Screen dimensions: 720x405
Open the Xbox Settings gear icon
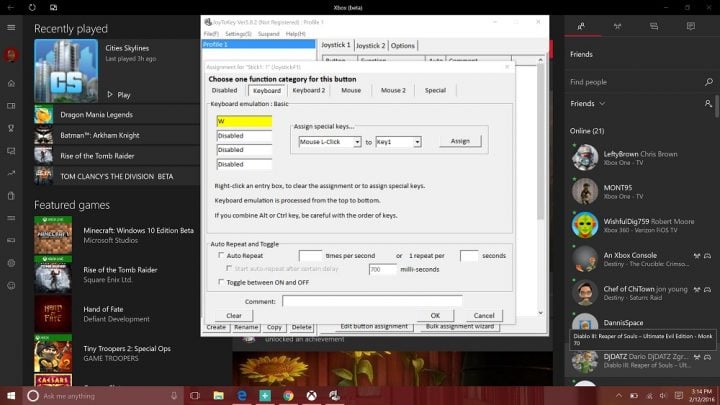pos(11,263)
